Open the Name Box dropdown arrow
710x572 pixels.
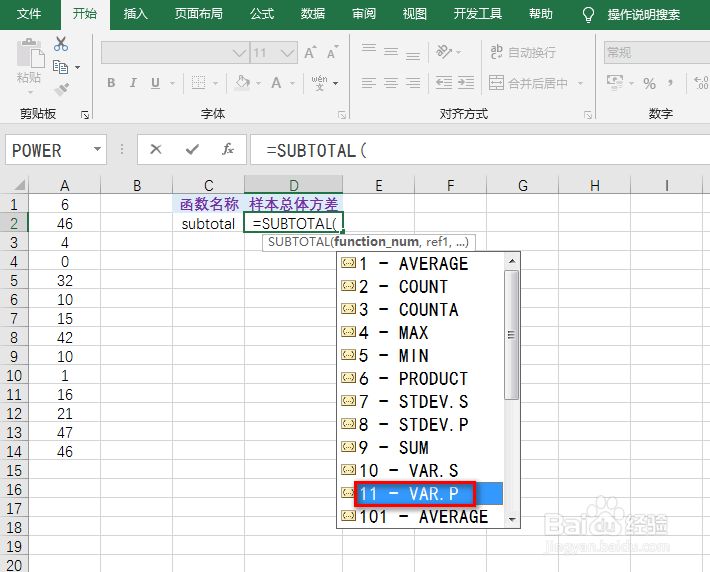97,149
